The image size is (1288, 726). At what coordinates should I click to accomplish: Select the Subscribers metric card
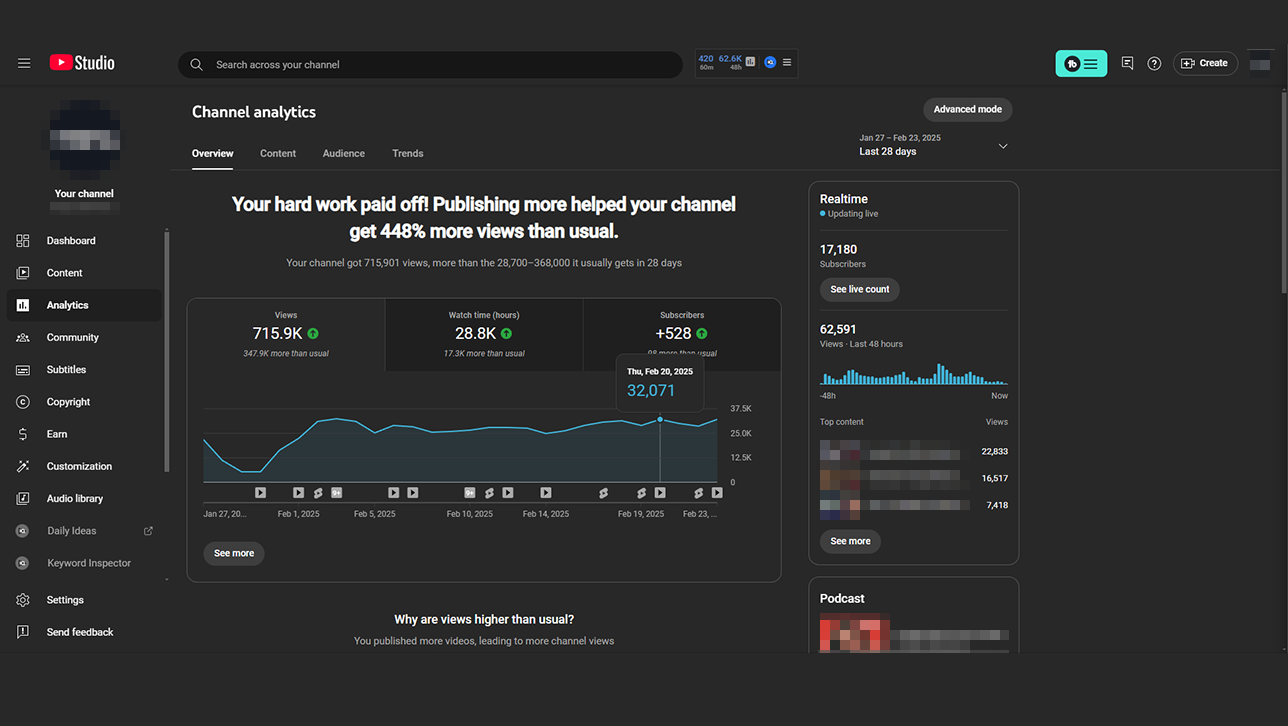[681, 335]
